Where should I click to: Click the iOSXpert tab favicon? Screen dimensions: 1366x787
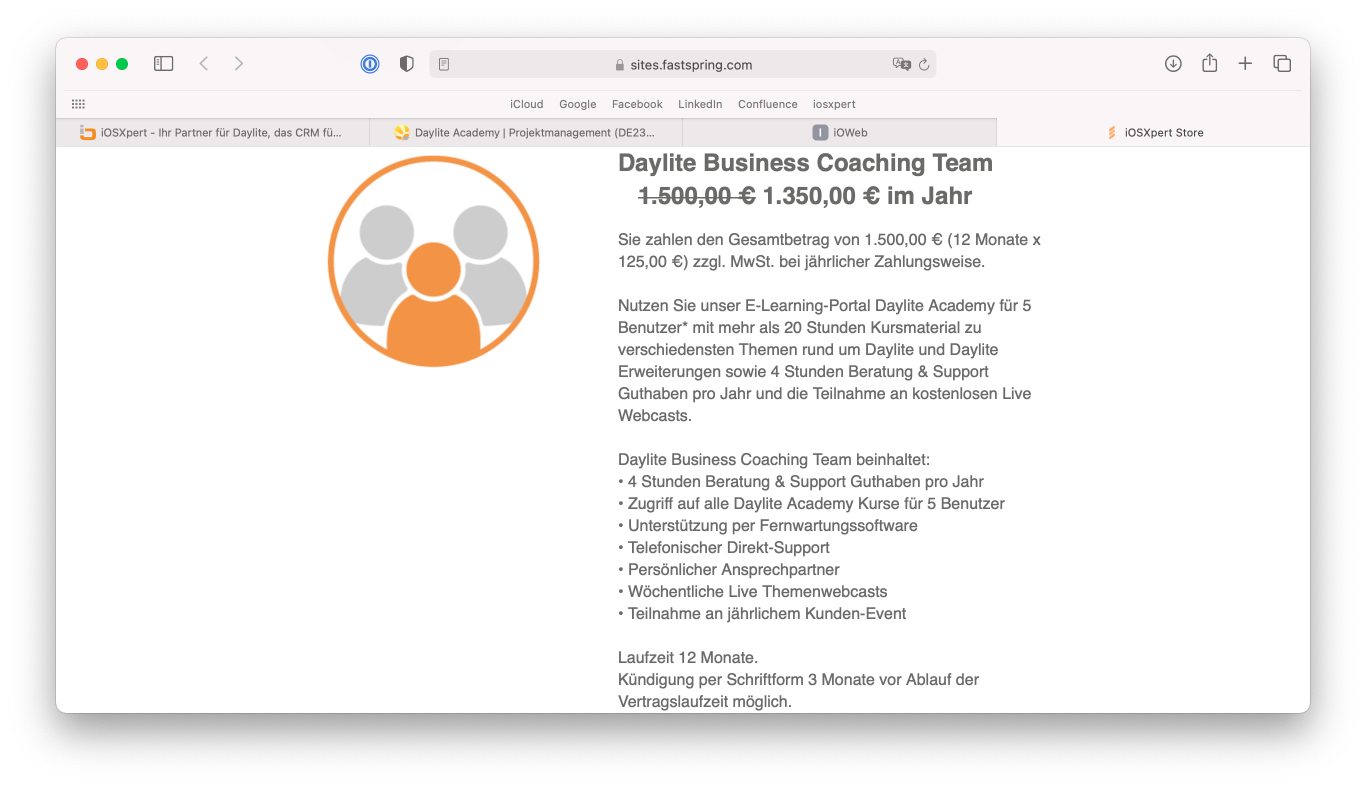(x=88, y=132)
